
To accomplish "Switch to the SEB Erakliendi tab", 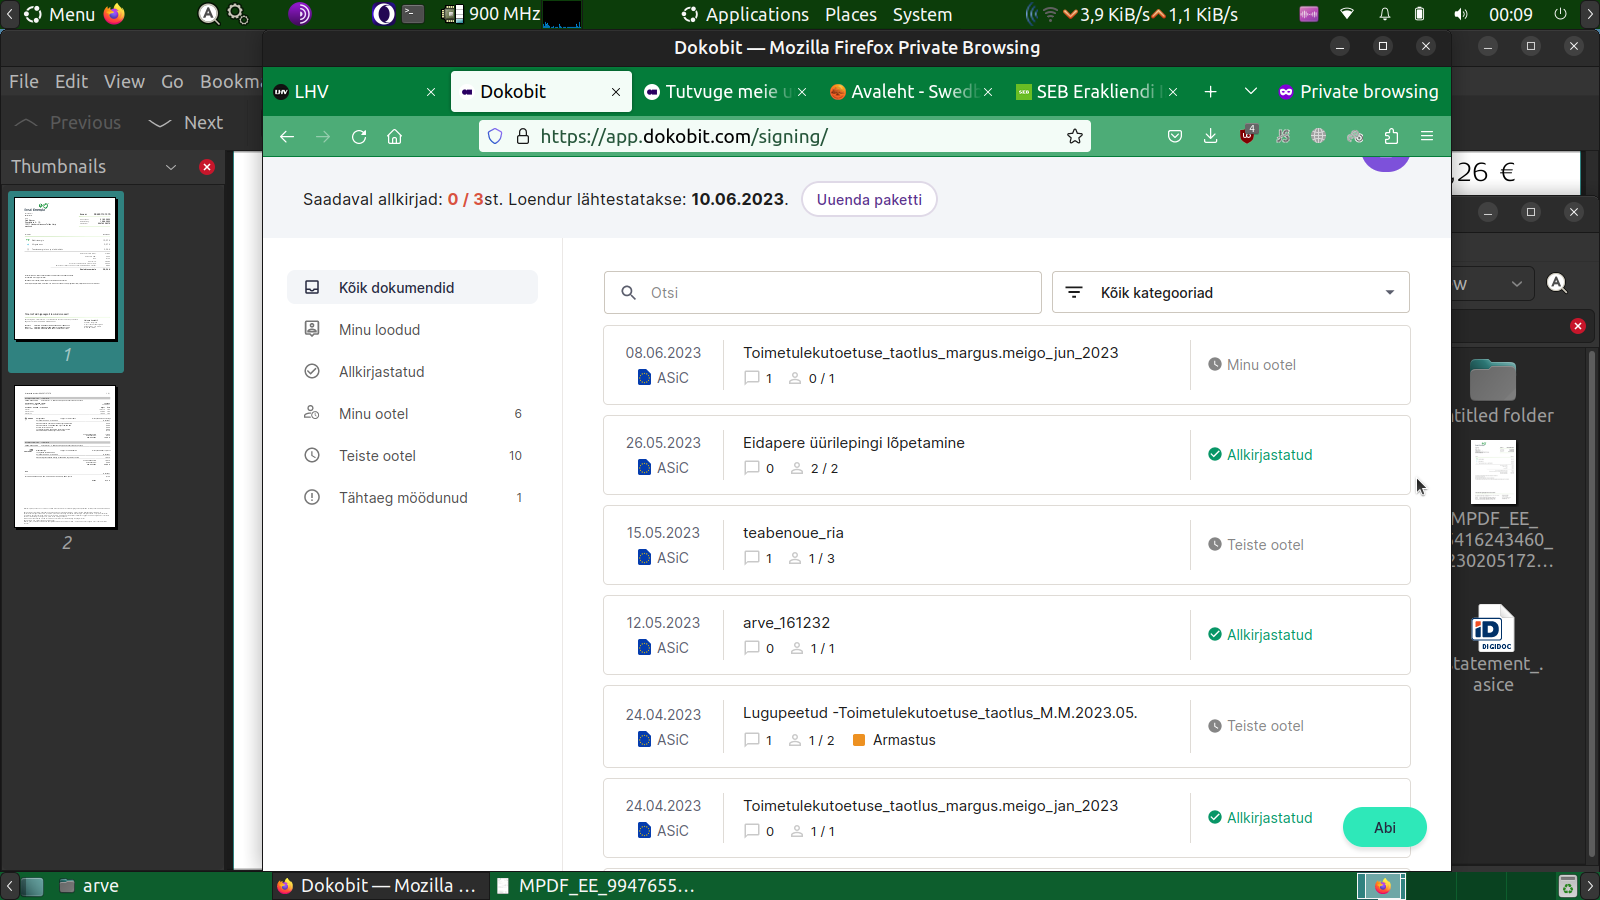I will point(1096,92).
